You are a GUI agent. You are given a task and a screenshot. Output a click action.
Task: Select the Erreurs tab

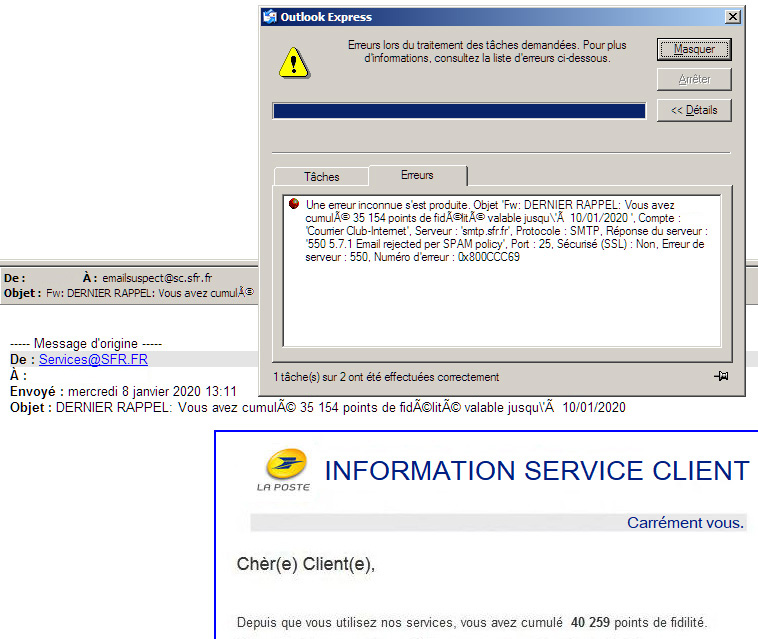417,175
